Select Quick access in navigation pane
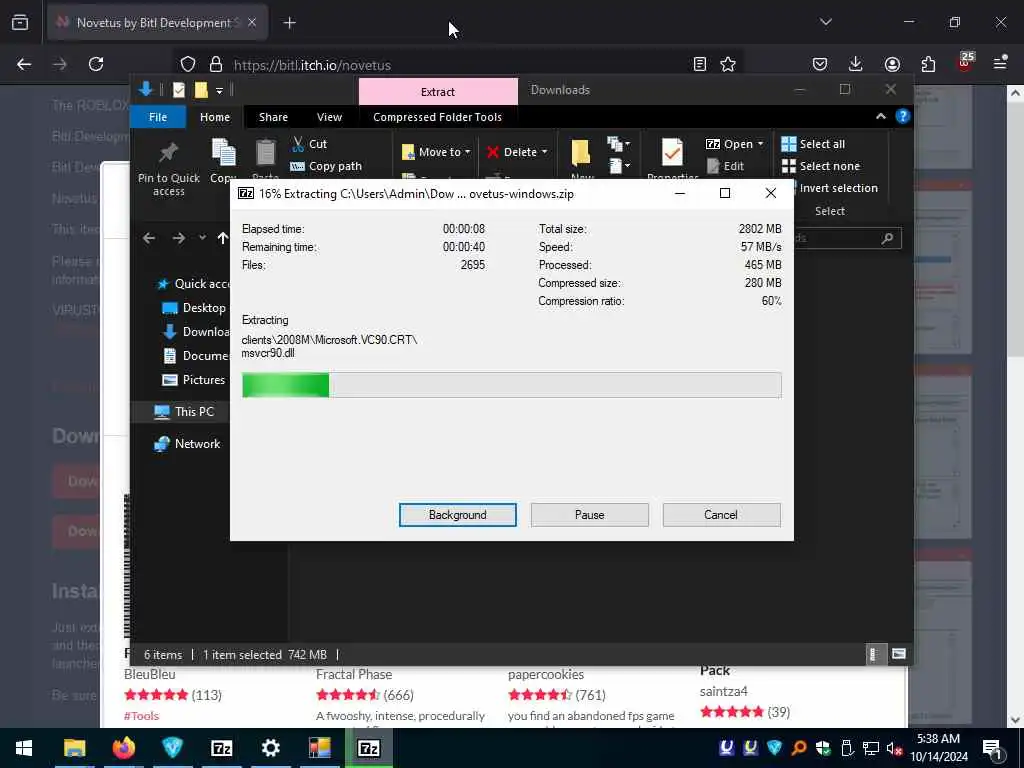1024x768 pixels. tap(193, 283)
